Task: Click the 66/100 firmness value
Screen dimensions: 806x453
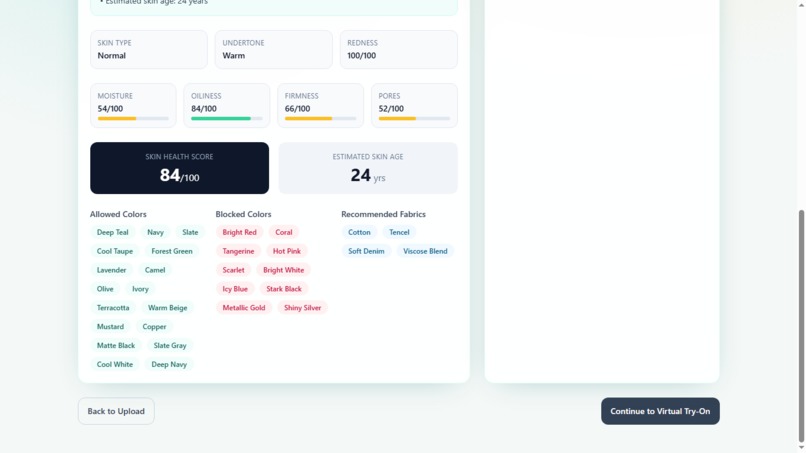Action: 297,108
